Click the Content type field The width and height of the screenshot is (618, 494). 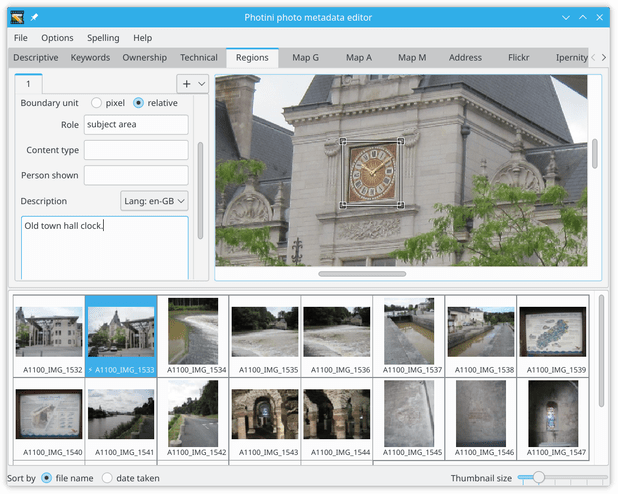click(x=136, y=150)
